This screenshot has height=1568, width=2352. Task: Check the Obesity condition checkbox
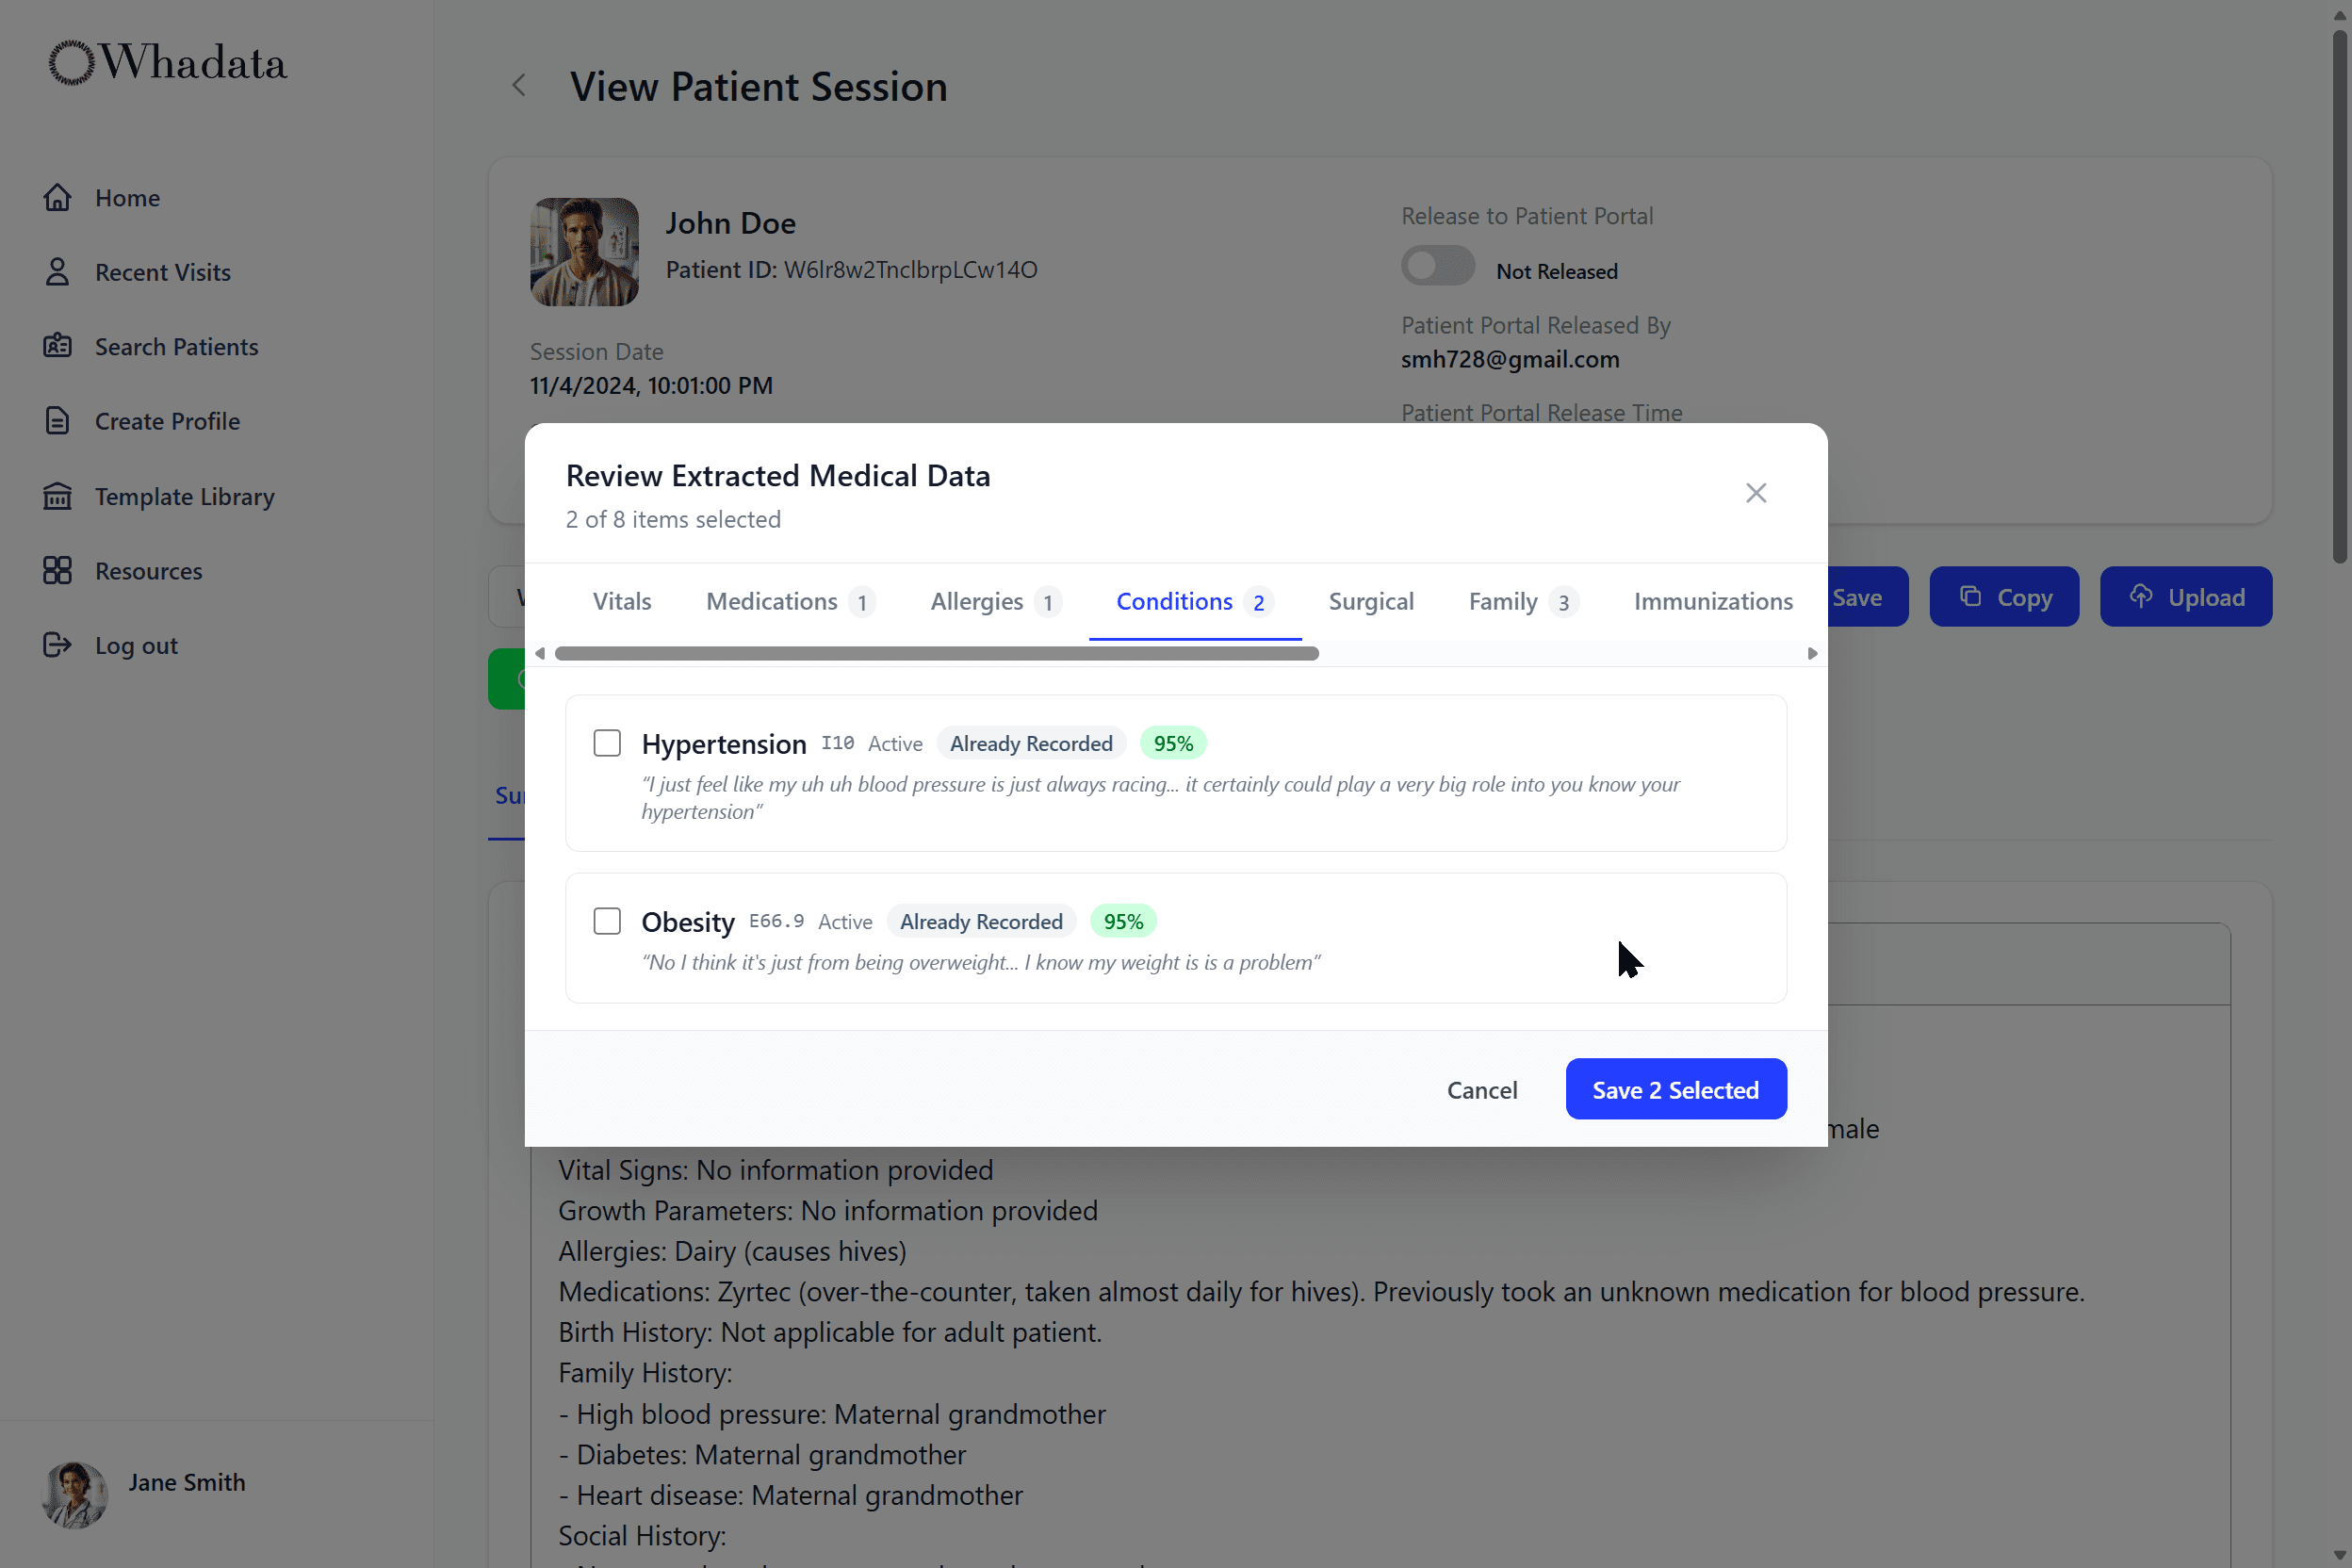[607, 920]
